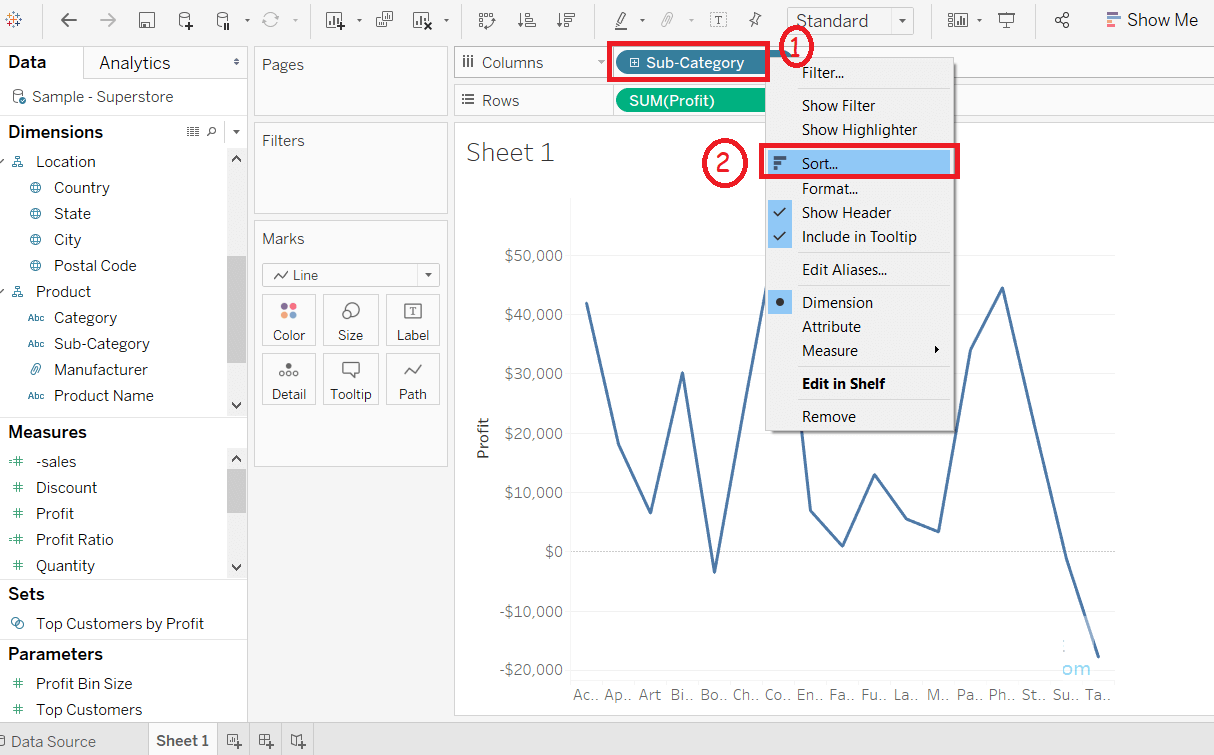Click the Add New Data Source icon
The height and width of the screenshot is (755, 1214).
[x=186, y=20]
